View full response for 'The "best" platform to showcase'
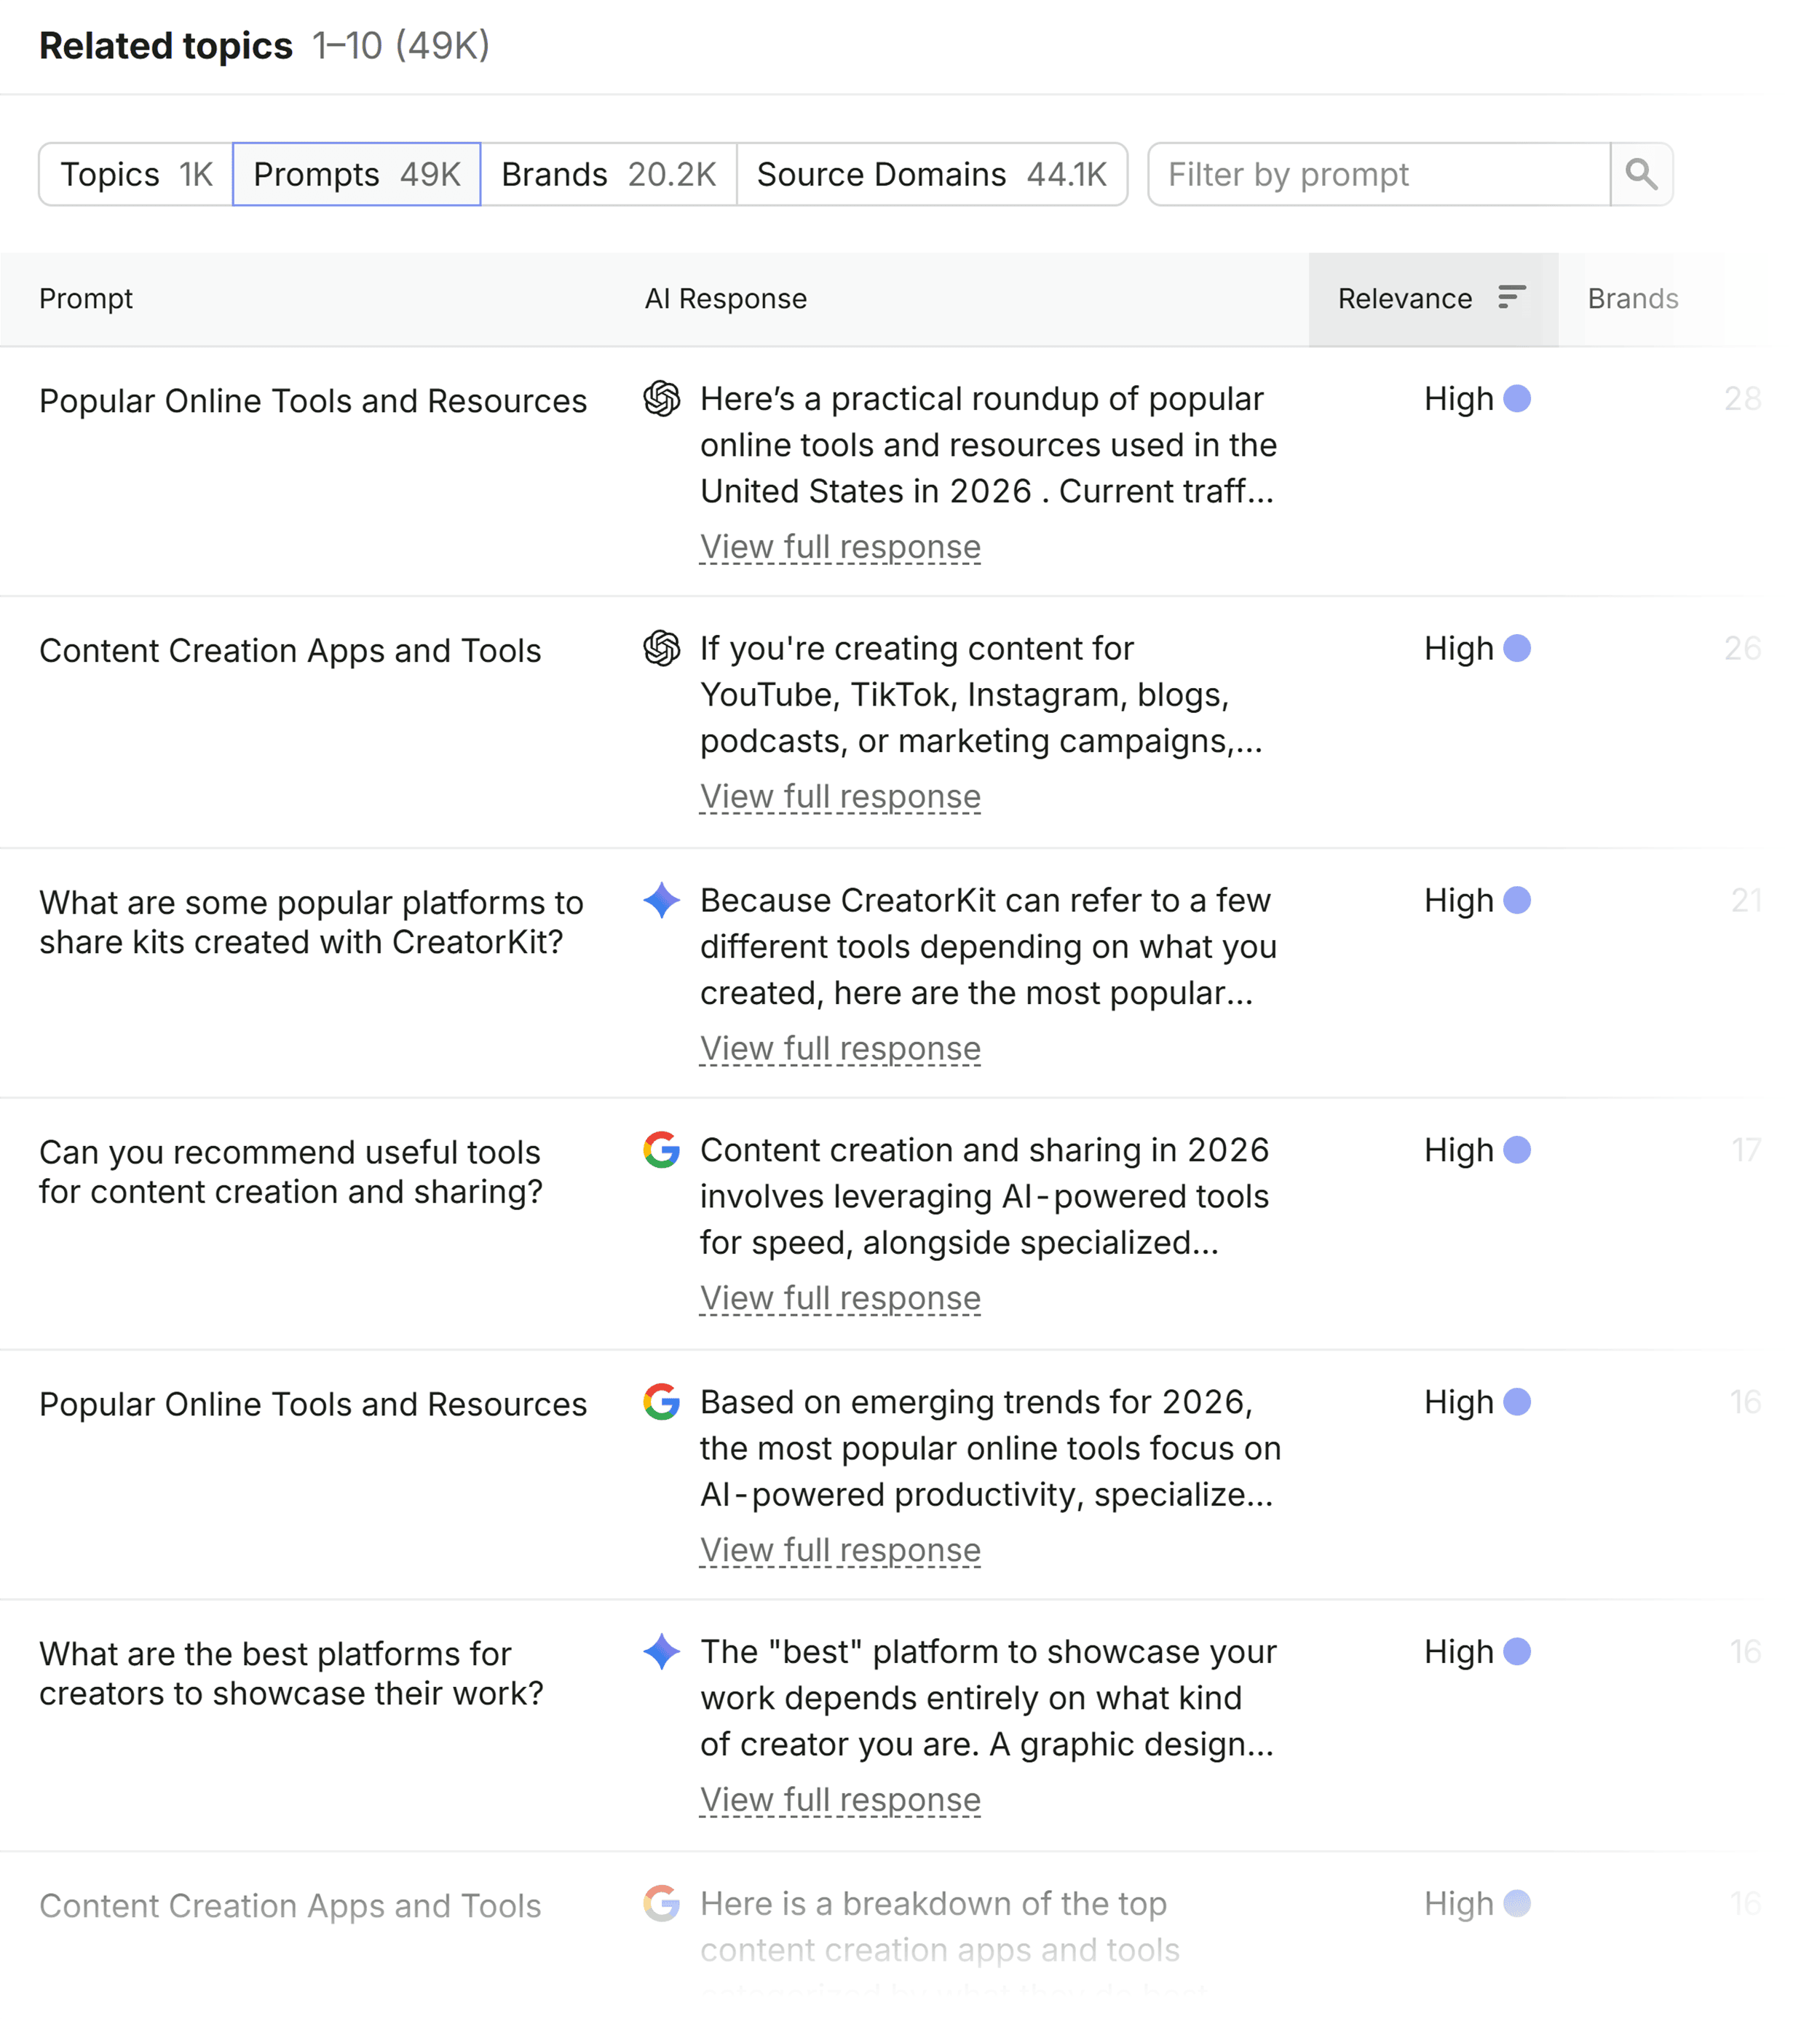1820x2019 pixels. [840, 1801]
